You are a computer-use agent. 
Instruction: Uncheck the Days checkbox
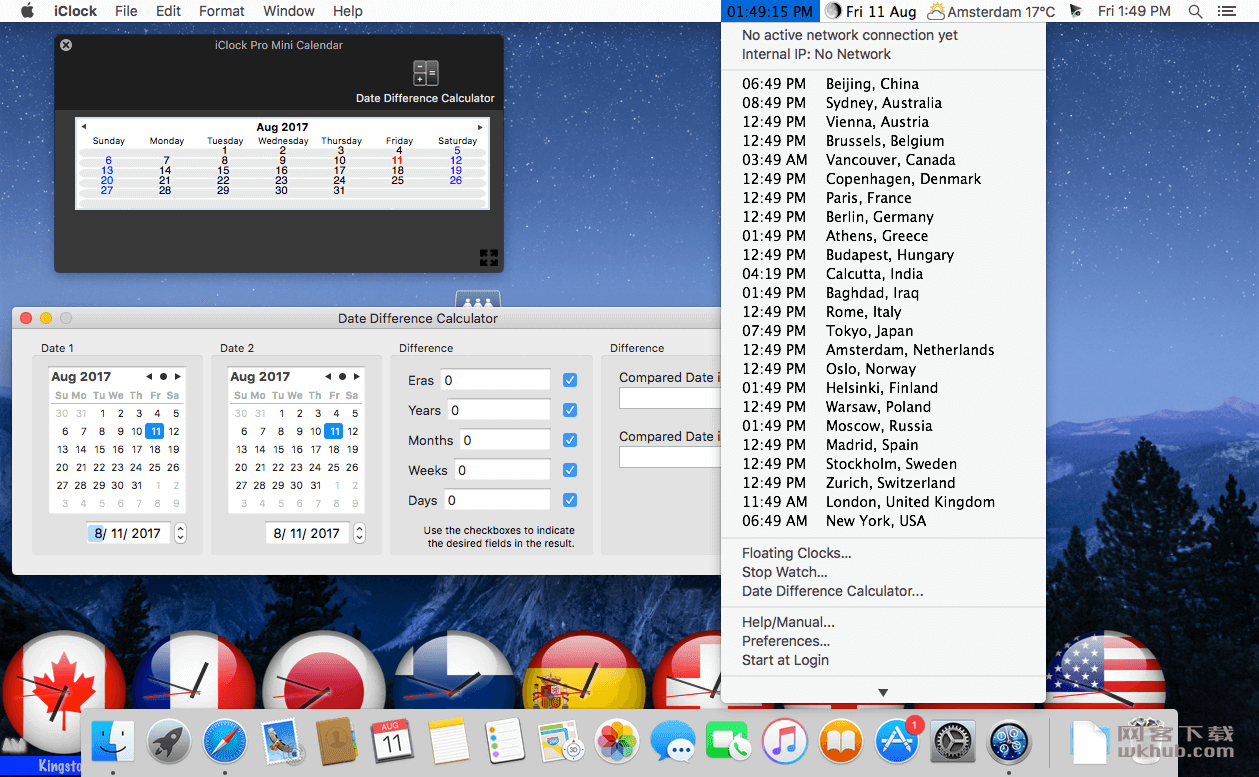[570, 500]
